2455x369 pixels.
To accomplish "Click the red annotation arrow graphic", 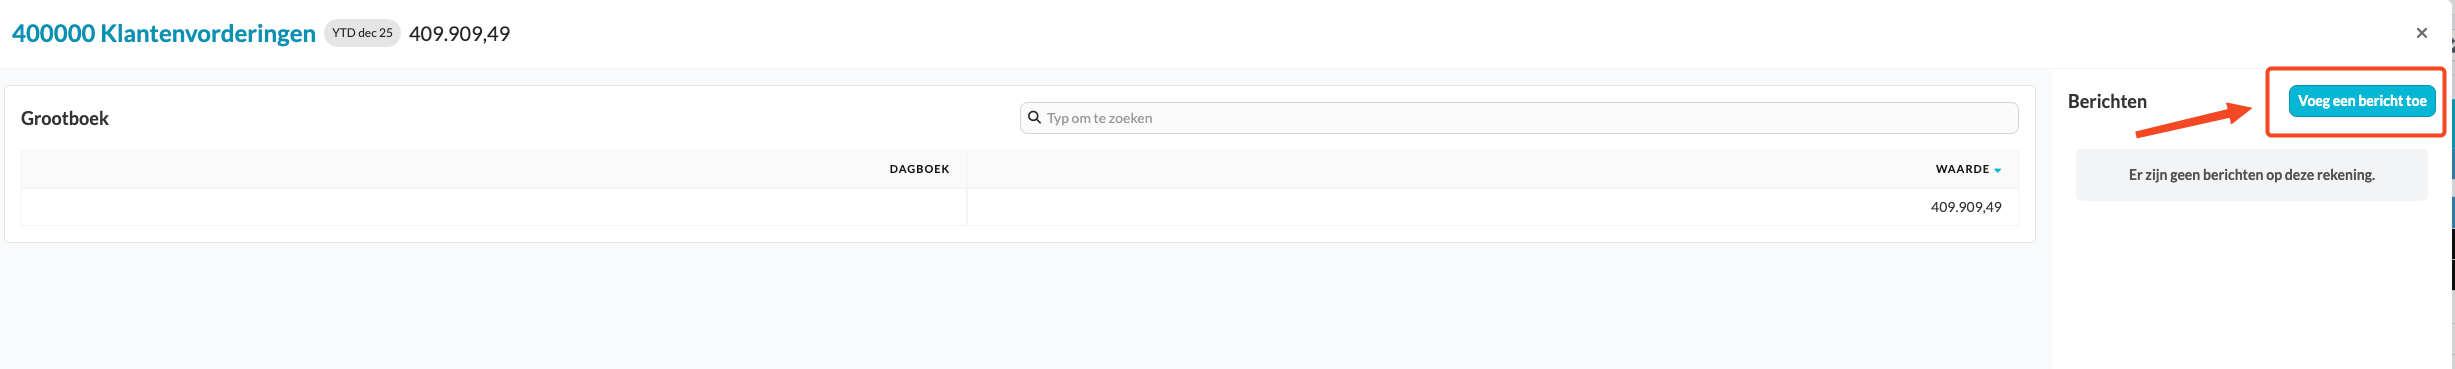I will click(2193, 119).
